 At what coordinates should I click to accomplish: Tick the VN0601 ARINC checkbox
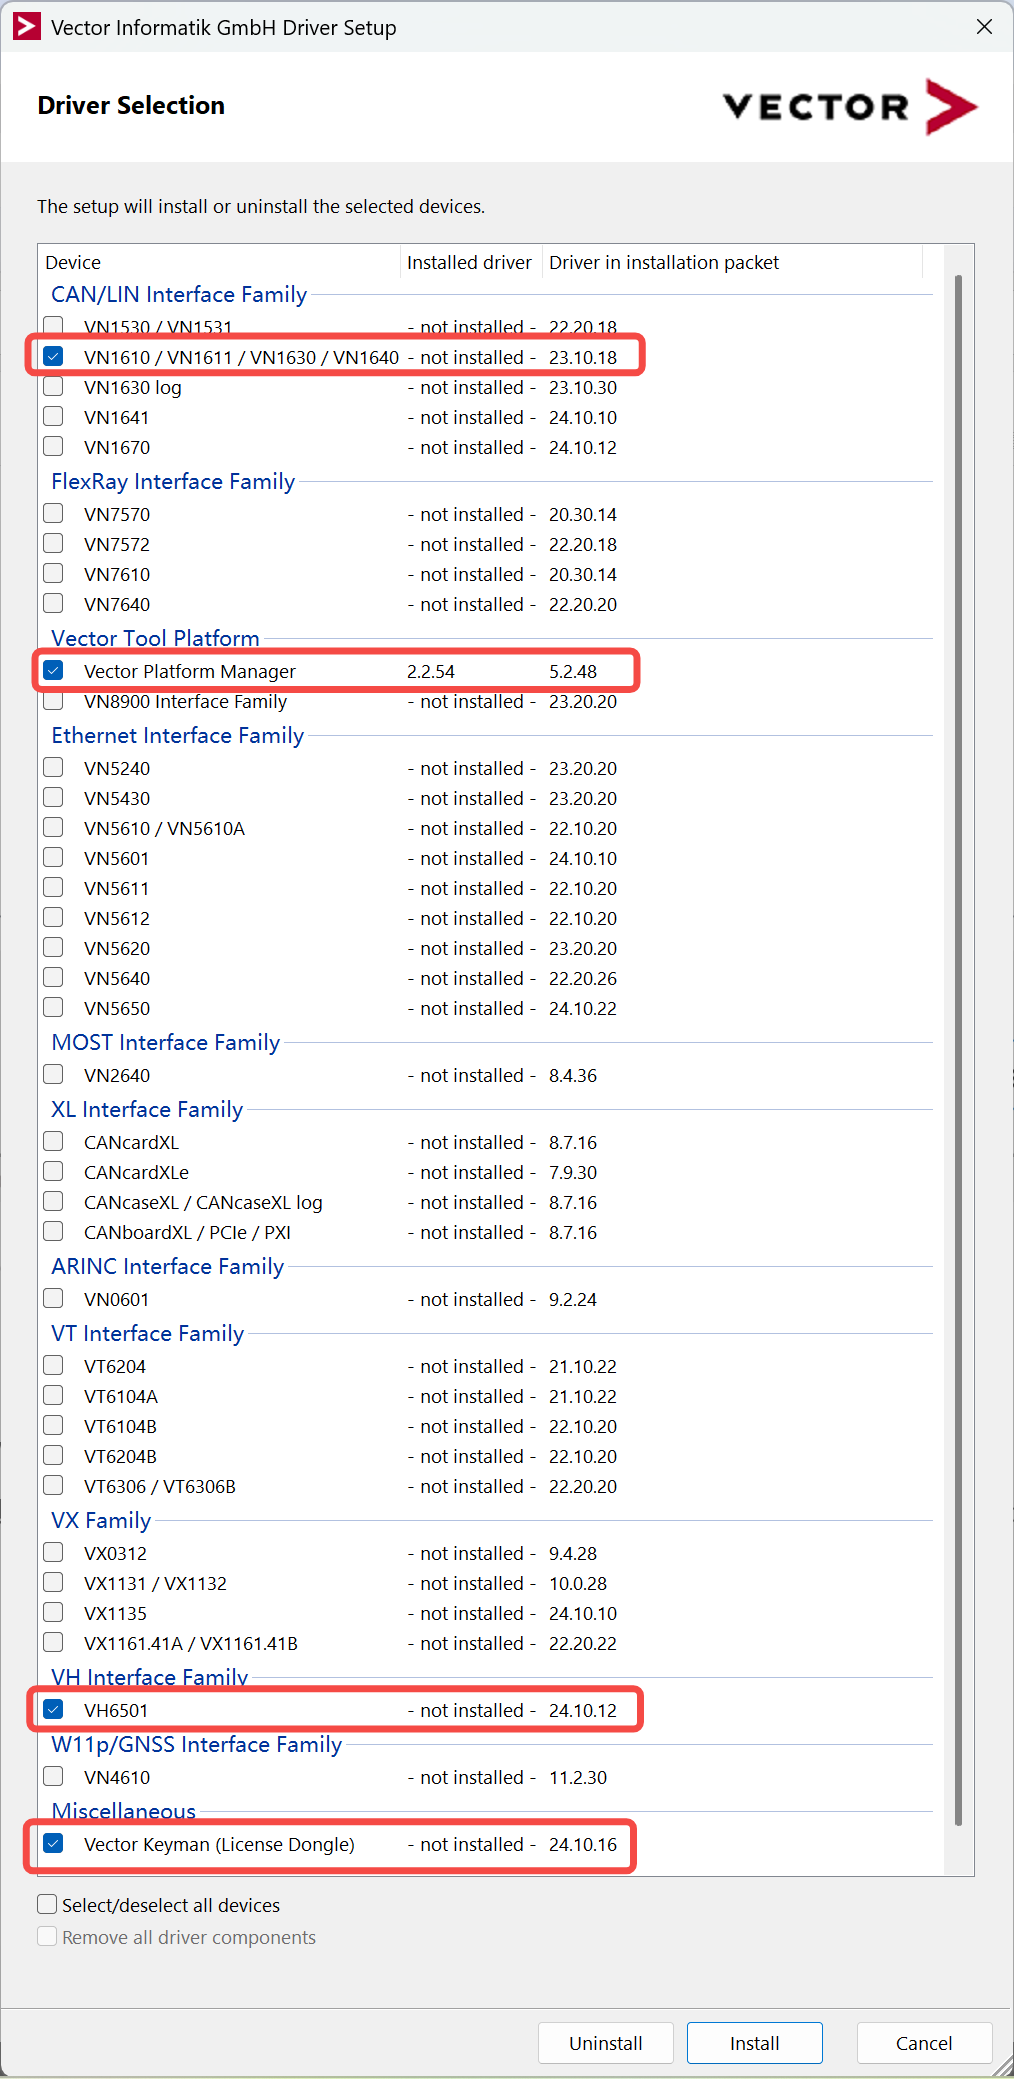click(54, 1298)
